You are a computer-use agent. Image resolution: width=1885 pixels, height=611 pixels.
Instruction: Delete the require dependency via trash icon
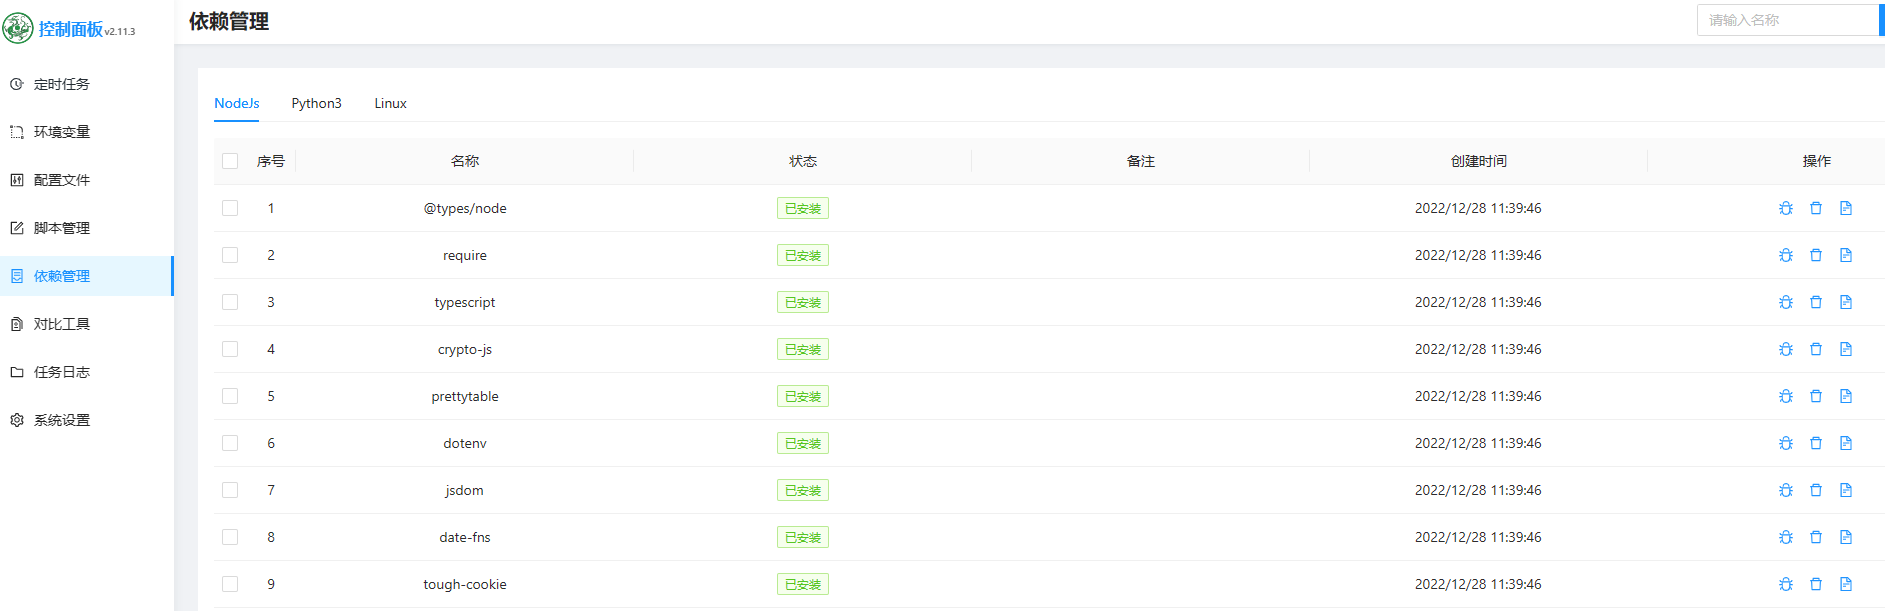click(1816, 255)
